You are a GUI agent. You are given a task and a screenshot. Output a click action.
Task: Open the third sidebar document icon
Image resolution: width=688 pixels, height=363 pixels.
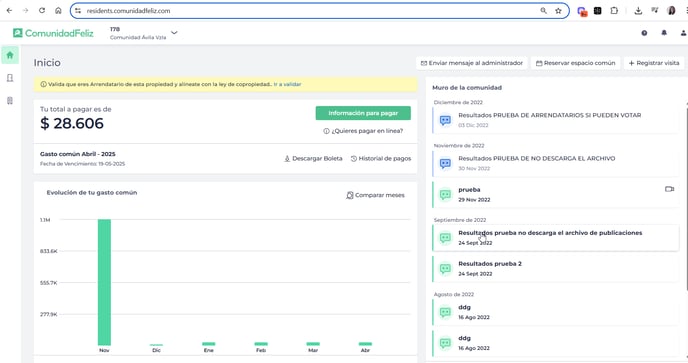pyautogui.click(x=10, y=101)
